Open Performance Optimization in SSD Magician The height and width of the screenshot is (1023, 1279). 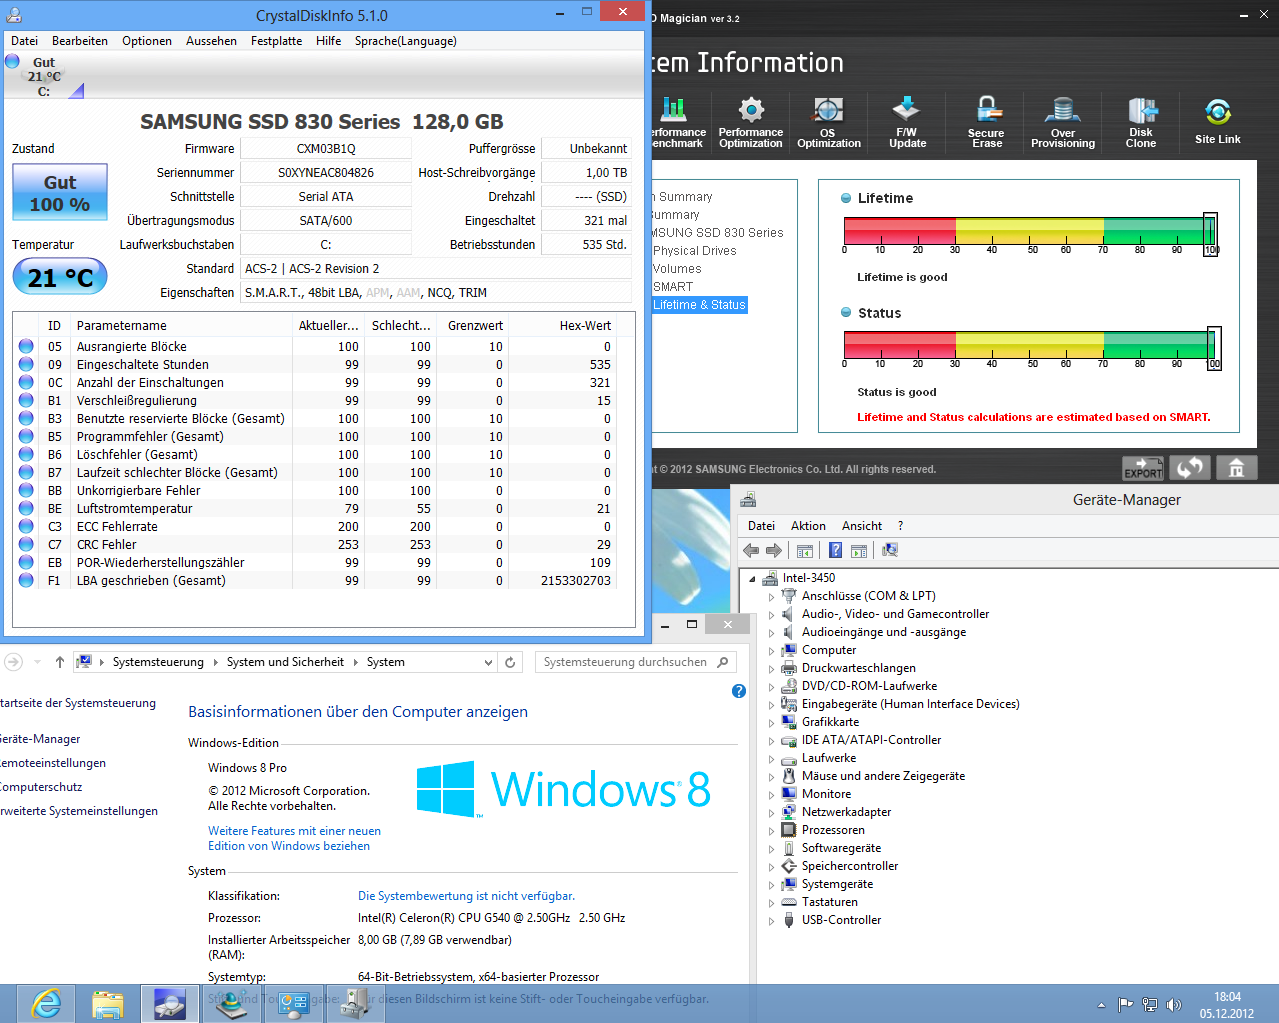click(751, 122)
